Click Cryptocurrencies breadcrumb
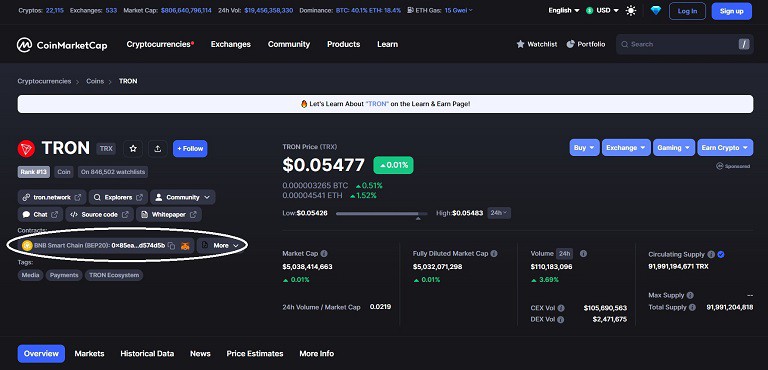Image resolution: width=768 pixels, height=370 pixels. pyautogui.click(x=45, y=81)
